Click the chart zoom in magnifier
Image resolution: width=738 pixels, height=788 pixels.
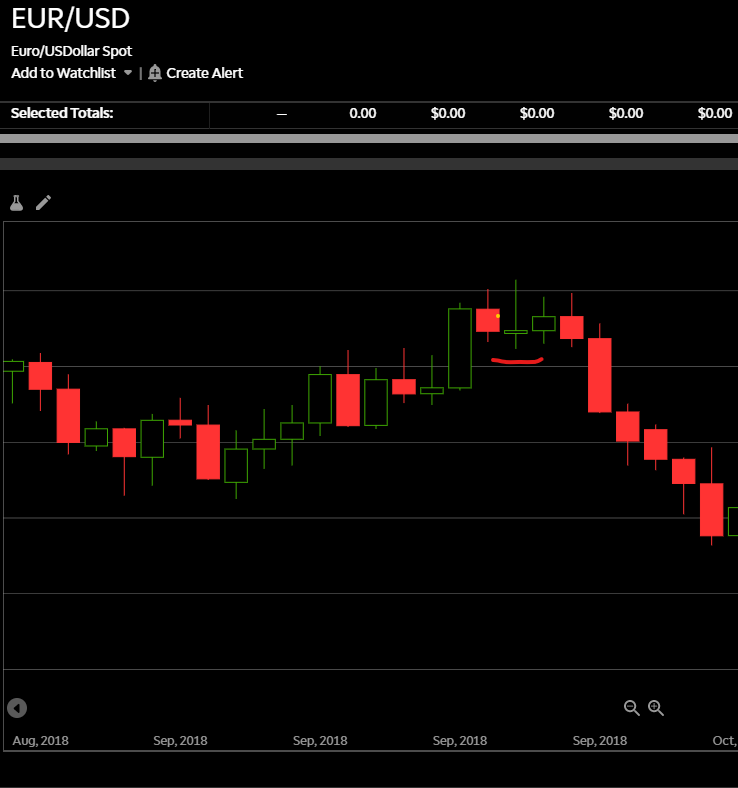point(656,708)
